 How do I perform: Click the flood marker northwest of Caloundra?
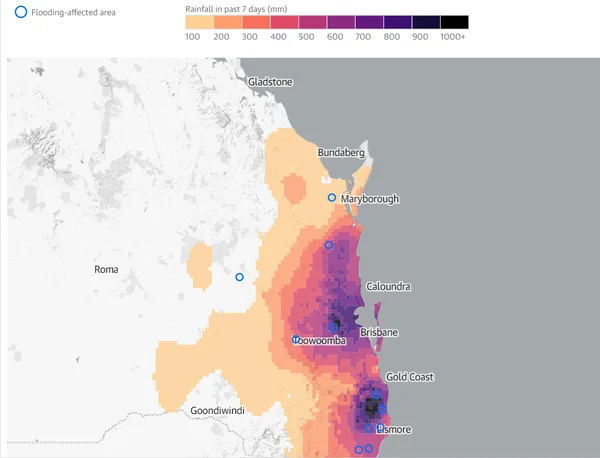pyautogui.click(x=328, y=245)
